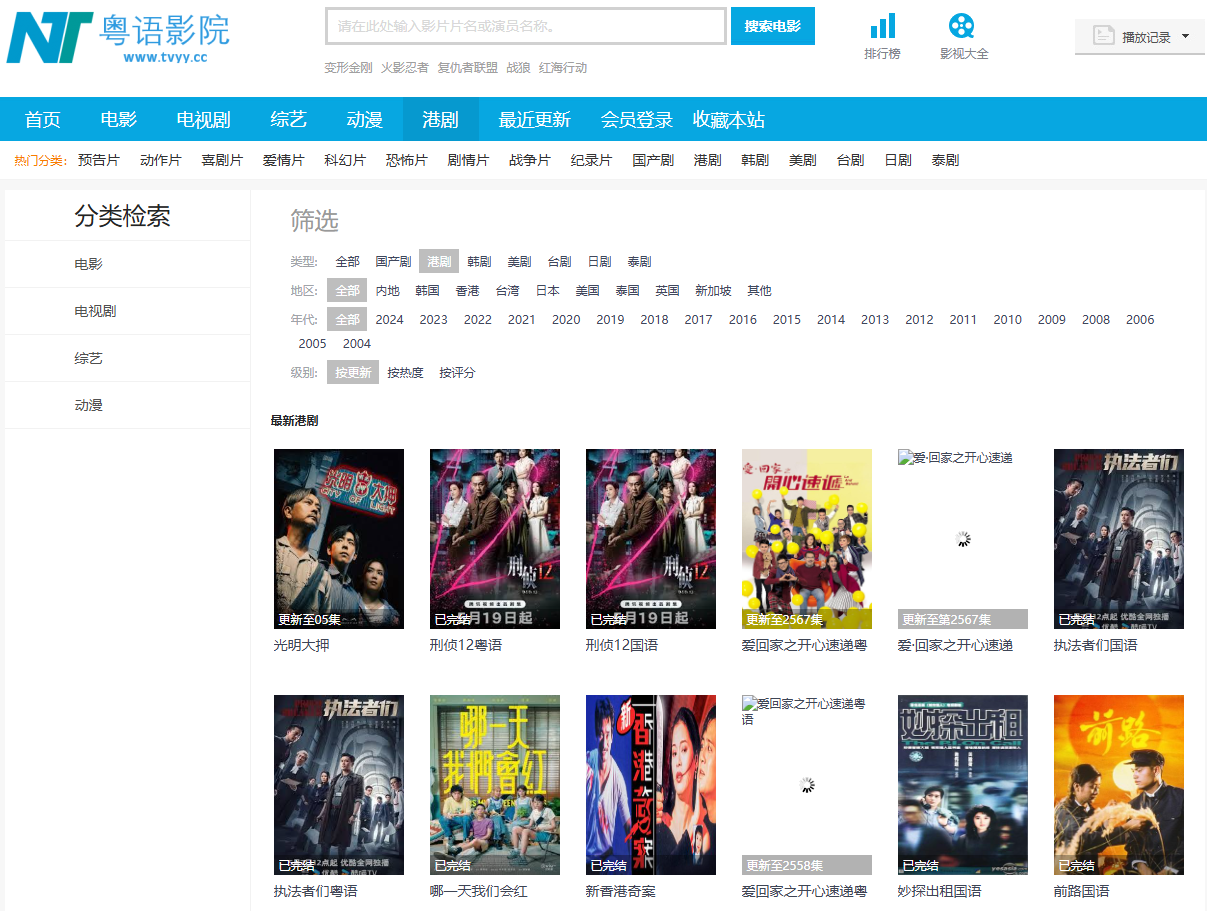Select hot search 火影忍者
Screen dimensions: 1207x911
pos(405,68)
